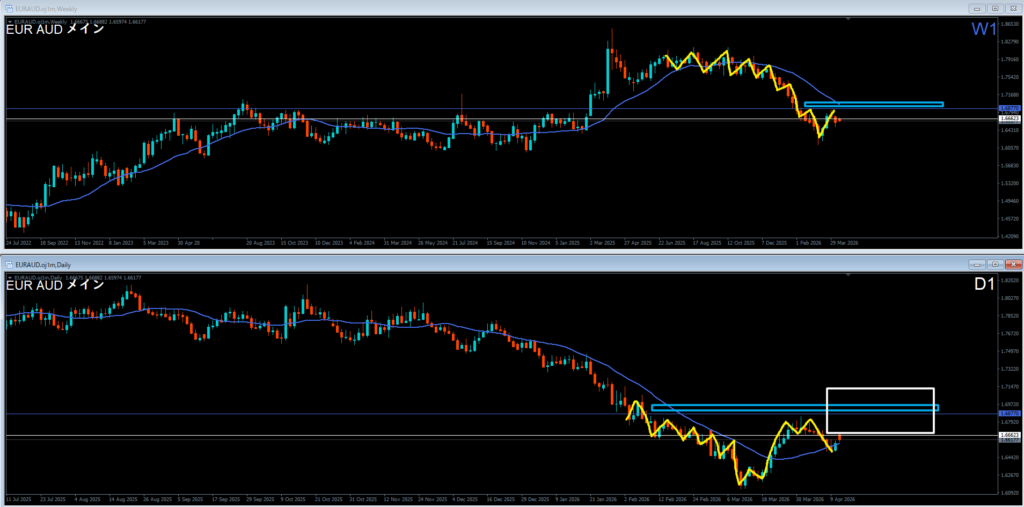The width and height of the screenshot is (1024, 507).
Task: Click '9 Apr 2026' on Daily time axis
Action: pos(842,498)
